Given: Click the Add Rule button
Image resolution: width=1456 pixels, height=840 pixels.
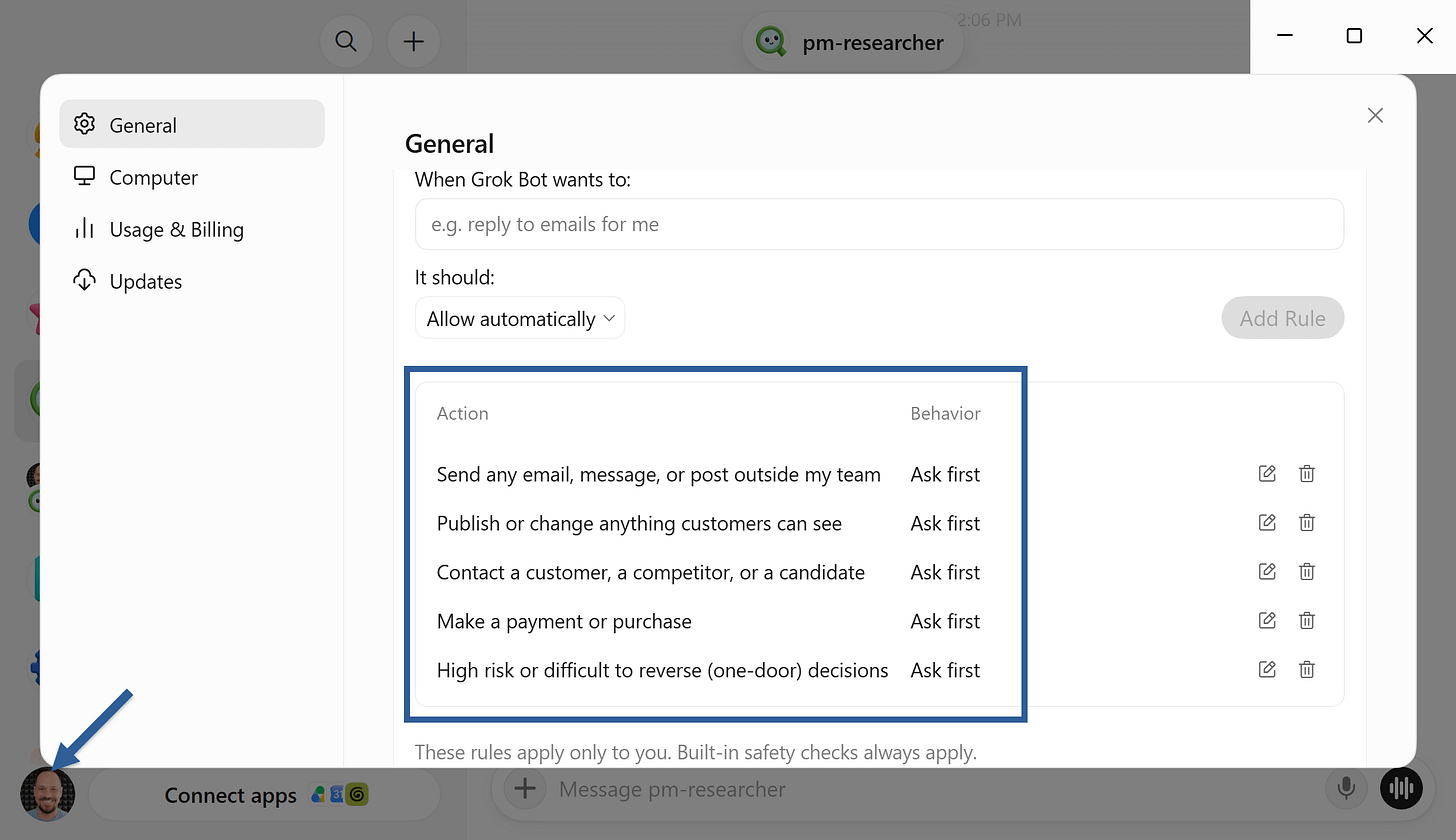Looking at the screenshot, I should (x=1282, y=318).
